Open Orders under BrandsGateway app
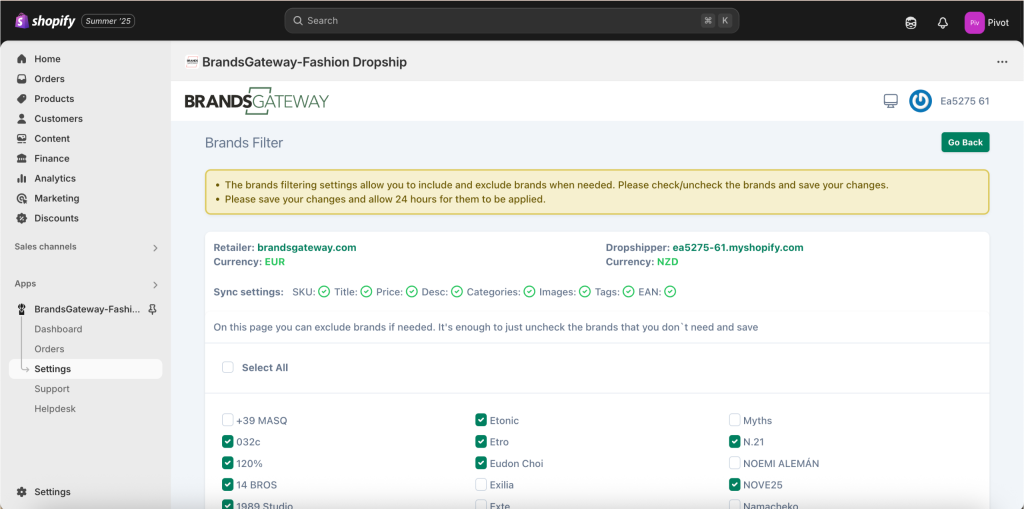The height and width of the screenshot is (509, 1024). pos(49,349)
